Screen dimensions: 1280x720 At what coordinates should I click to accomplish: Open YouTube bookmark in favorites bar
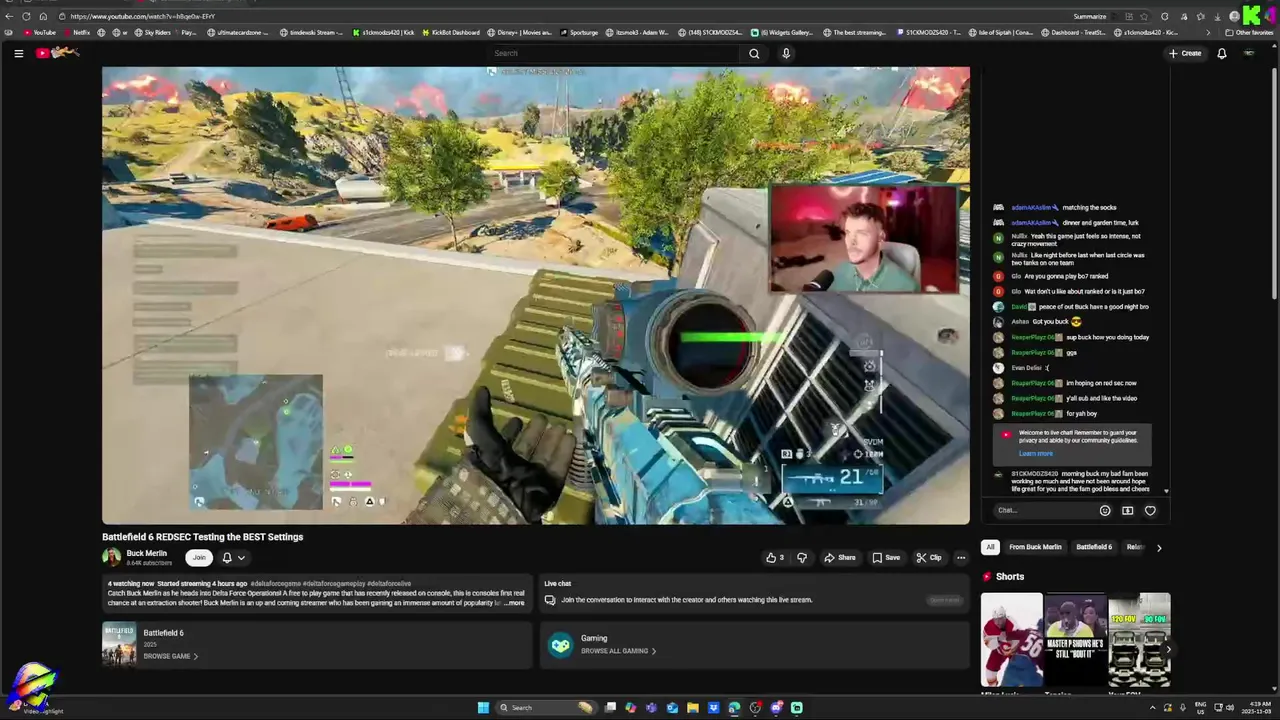click(39, 32)
